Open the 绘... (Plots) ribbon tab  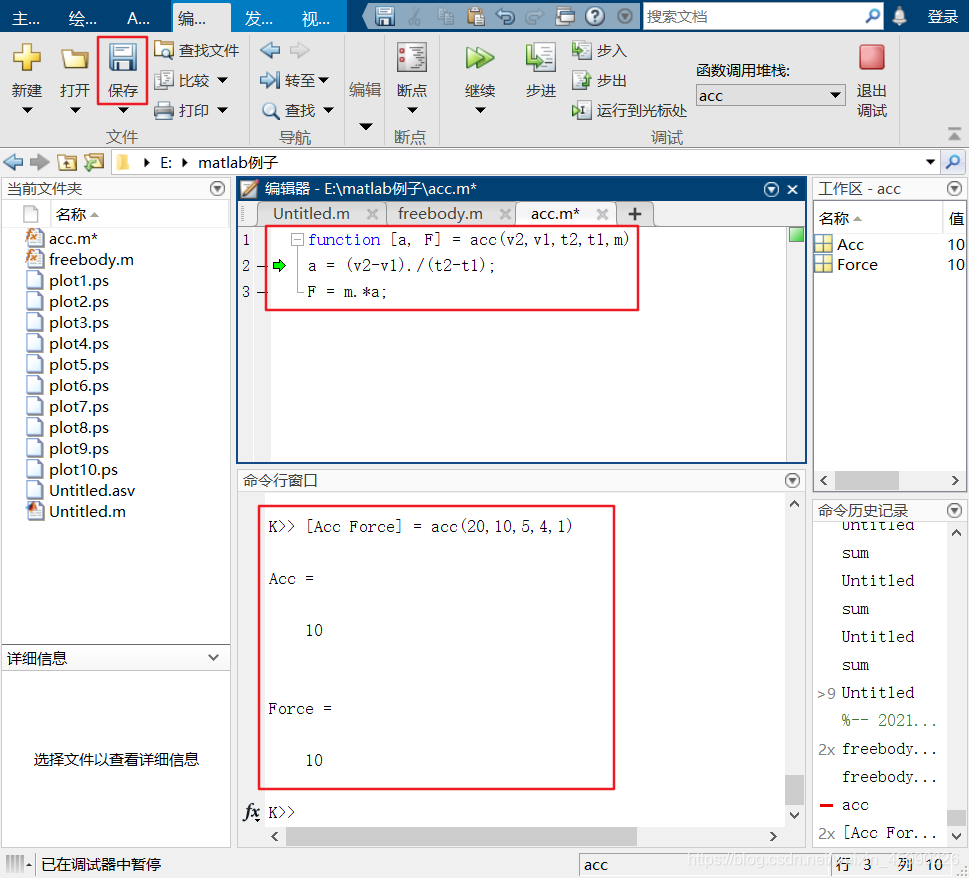click(82, 18)
